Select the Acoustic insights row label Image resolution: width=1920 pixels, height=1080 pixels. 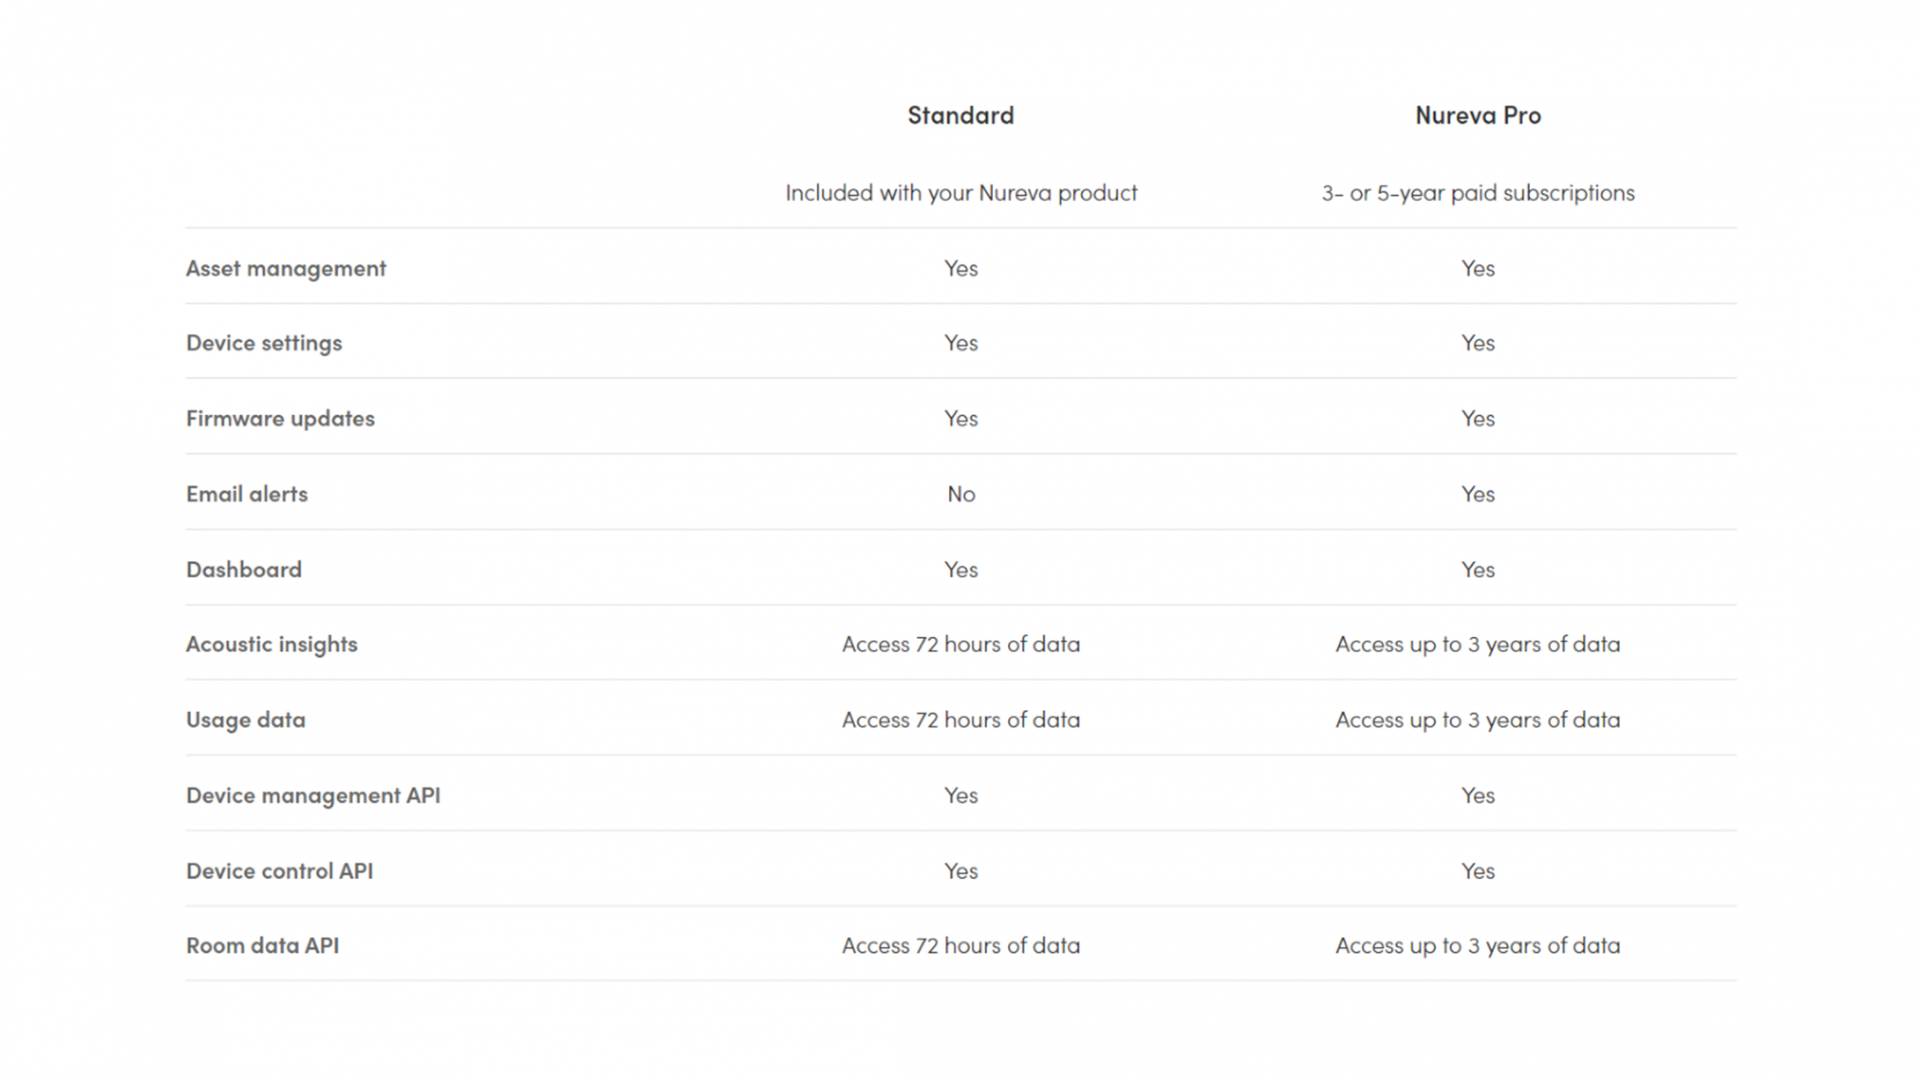(272, 644)
